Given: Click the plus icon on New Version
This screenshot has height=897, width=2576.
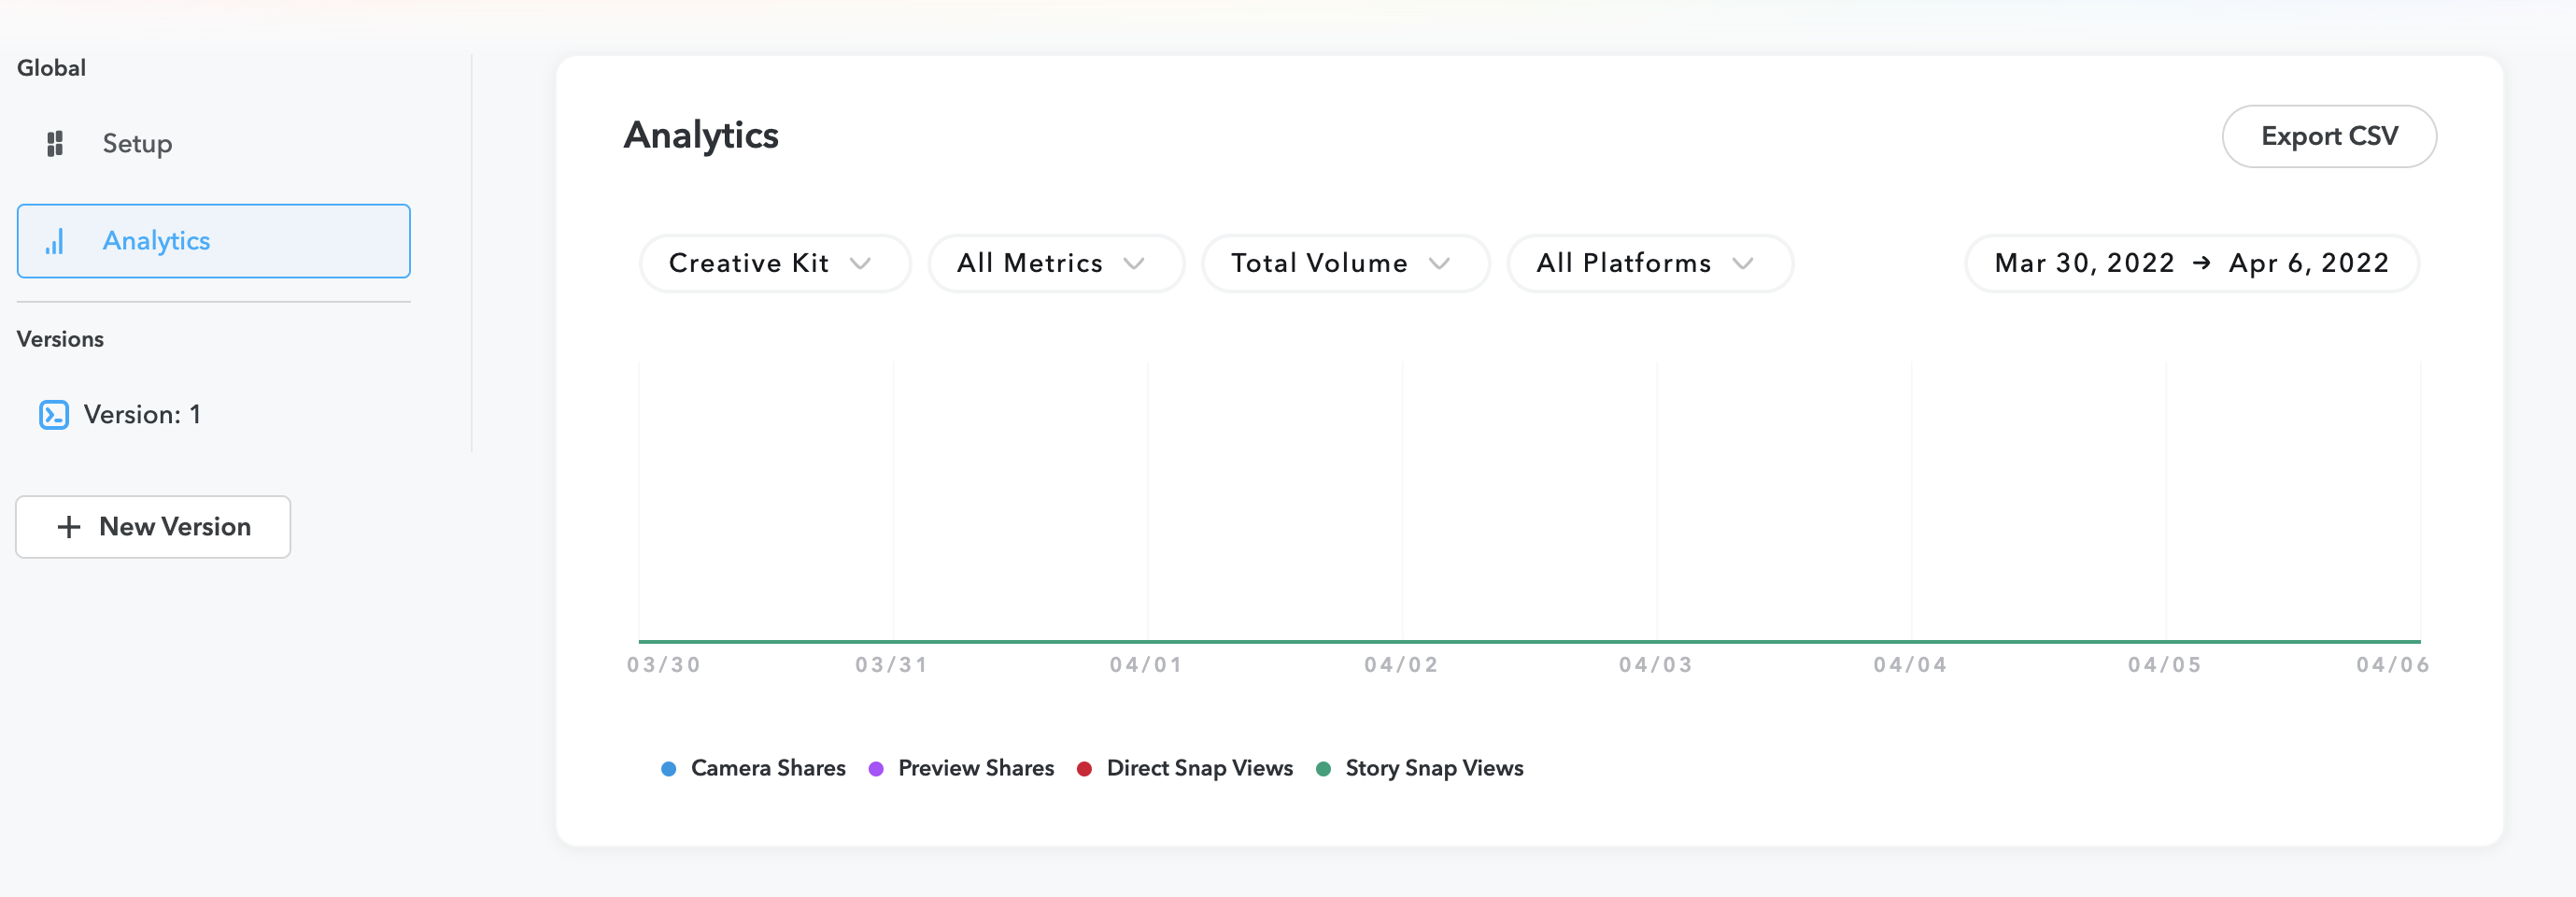Looking at the screenshot, I should 69,527.
